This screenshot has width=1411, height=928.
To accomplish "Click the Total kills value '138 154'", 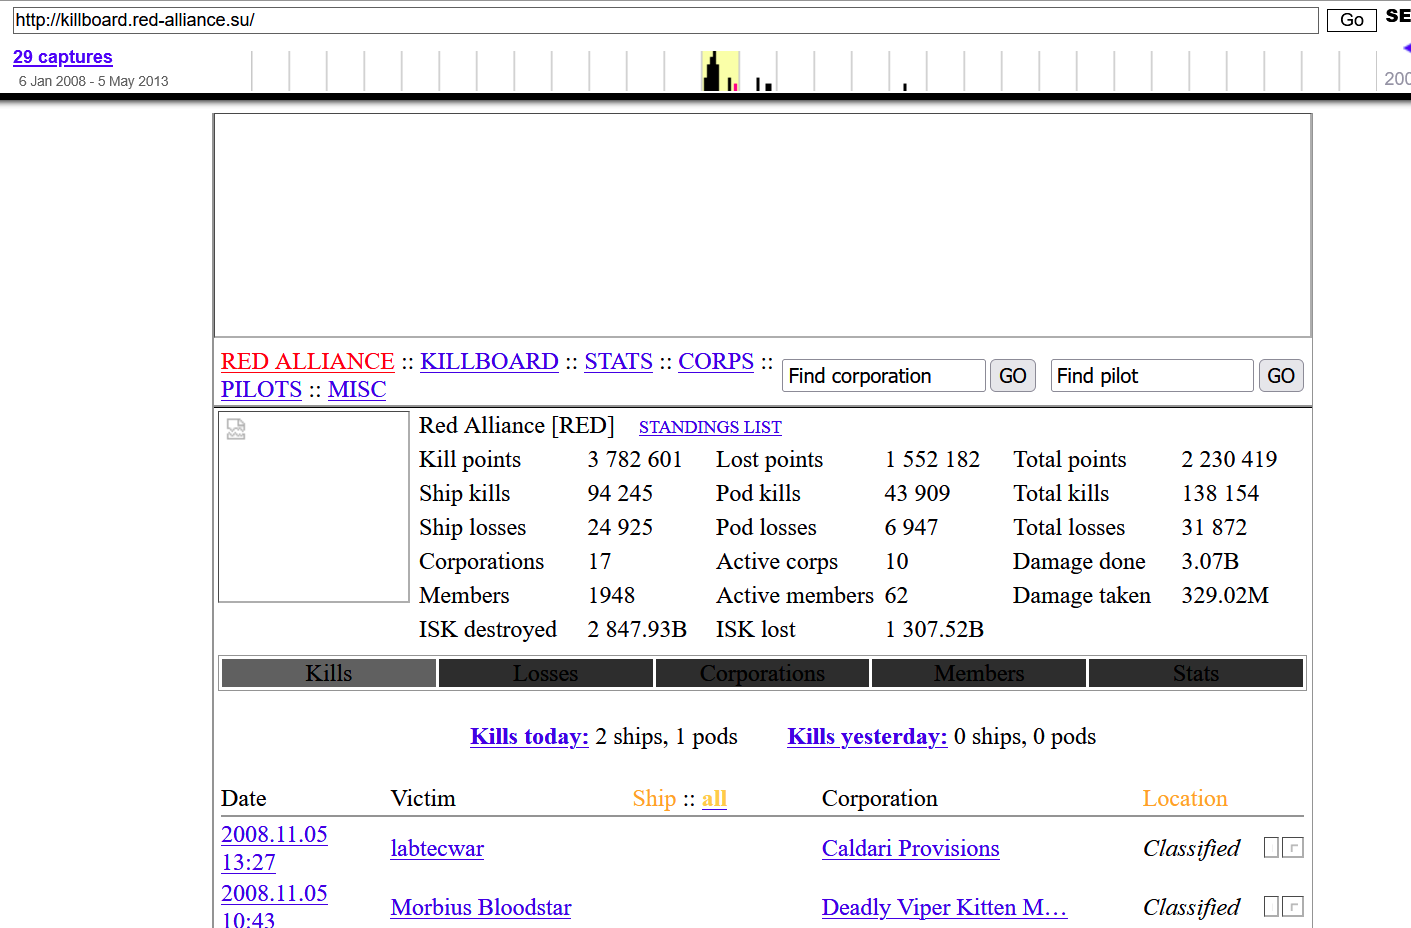I will (x=1220, y=493).
